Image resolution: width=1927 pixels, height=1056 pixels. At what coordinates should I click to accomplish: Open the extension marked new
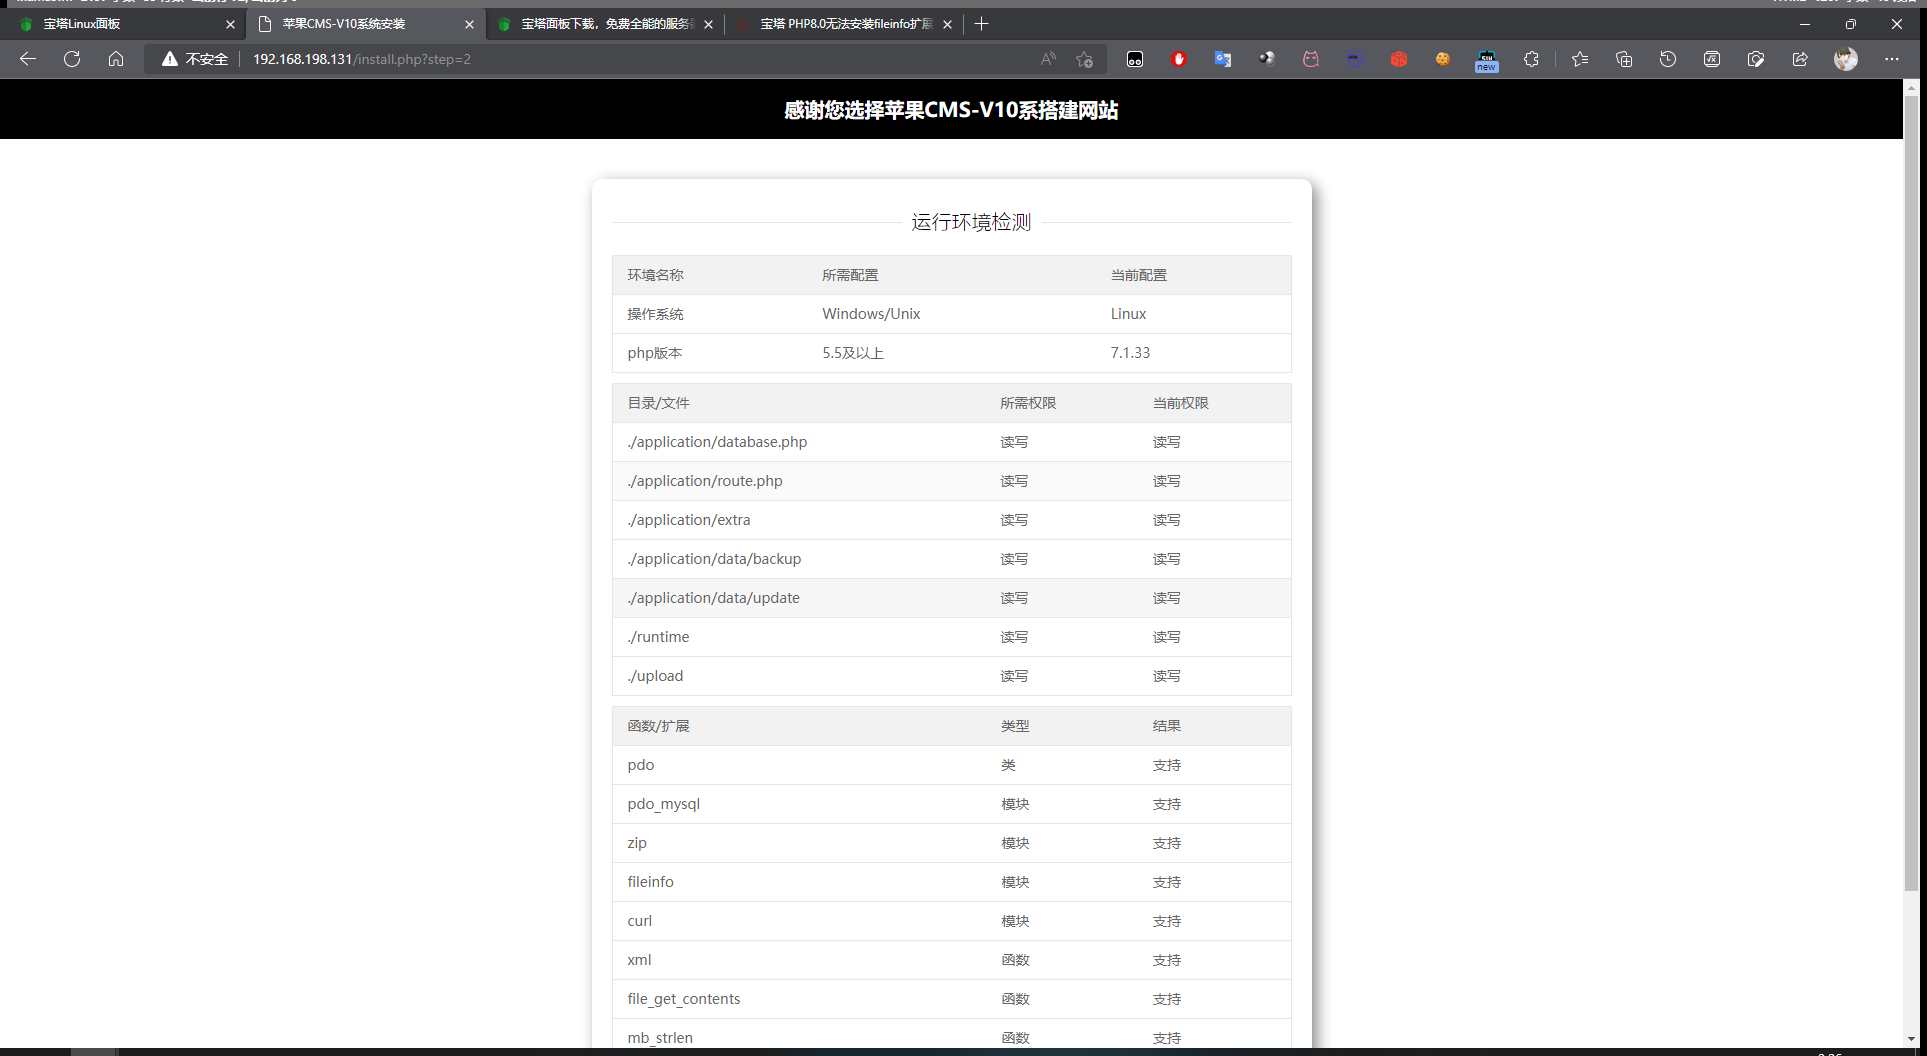[x=1487, y=61]
